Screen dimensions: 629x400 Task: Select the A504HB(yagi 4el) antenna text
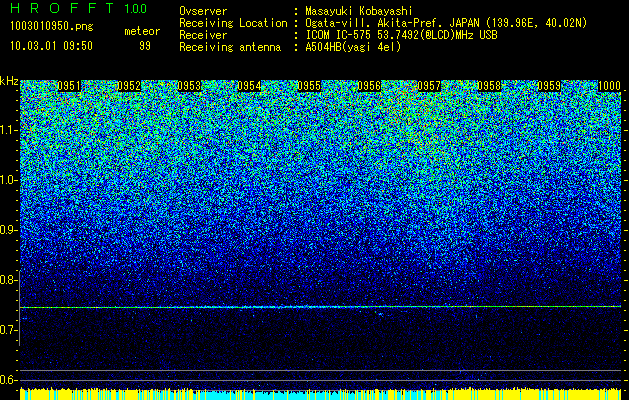(x=353, y=47)
